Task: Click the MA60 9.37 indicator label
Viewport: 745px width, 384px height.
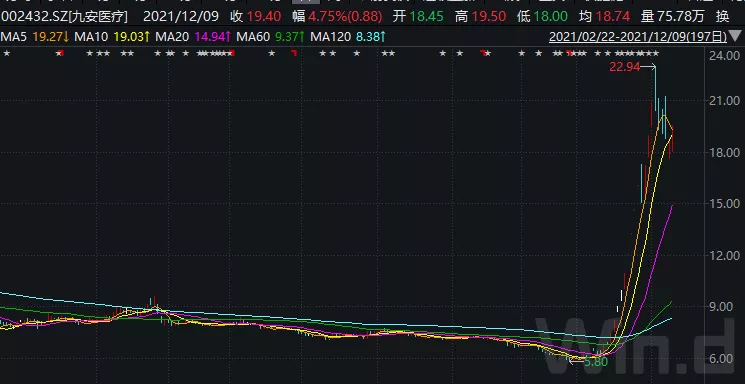Action: (270, 36)
